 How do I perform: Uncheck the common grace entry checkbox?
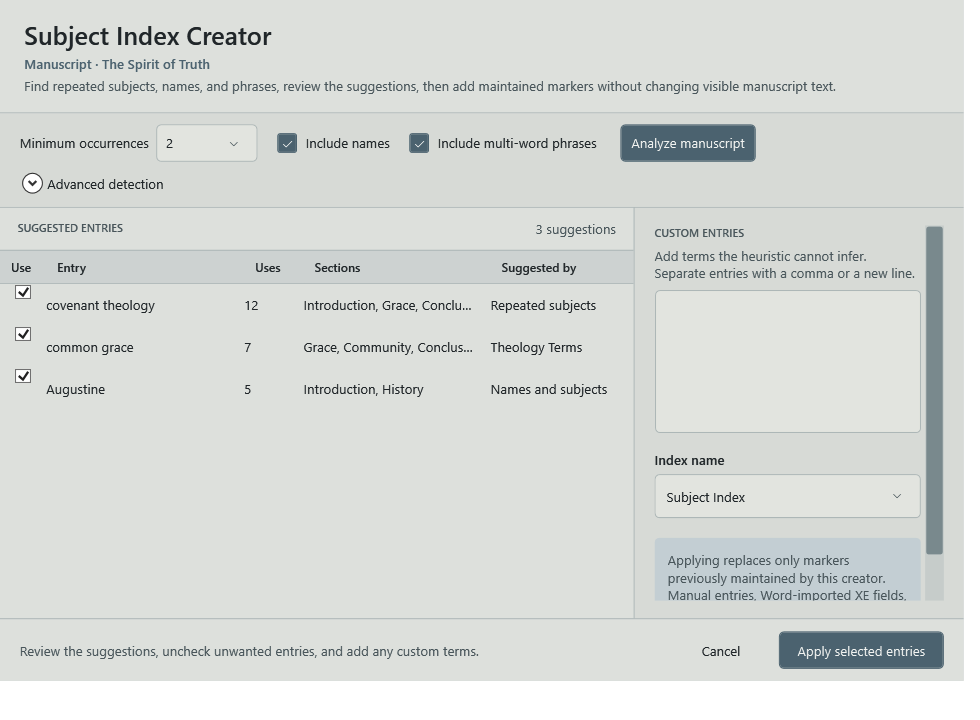(23, 334)
